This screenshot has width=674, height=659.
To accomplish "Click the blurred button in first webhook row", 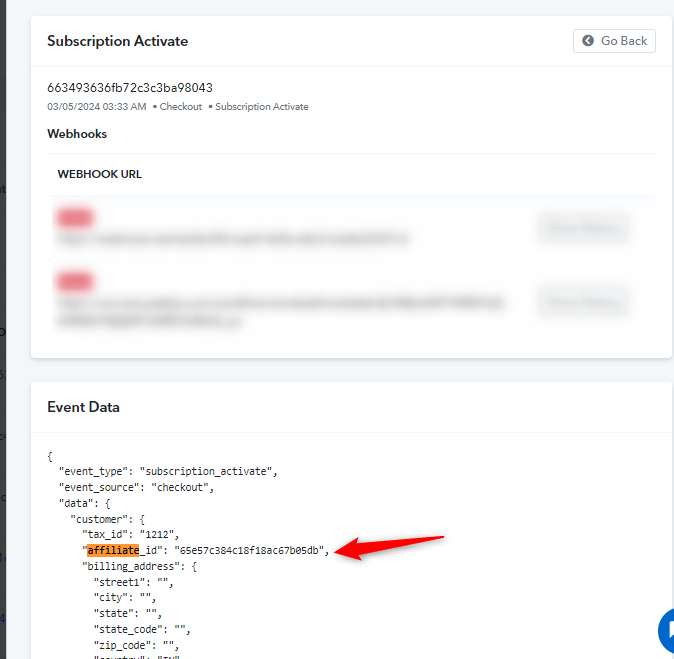I will coord(582,228).
